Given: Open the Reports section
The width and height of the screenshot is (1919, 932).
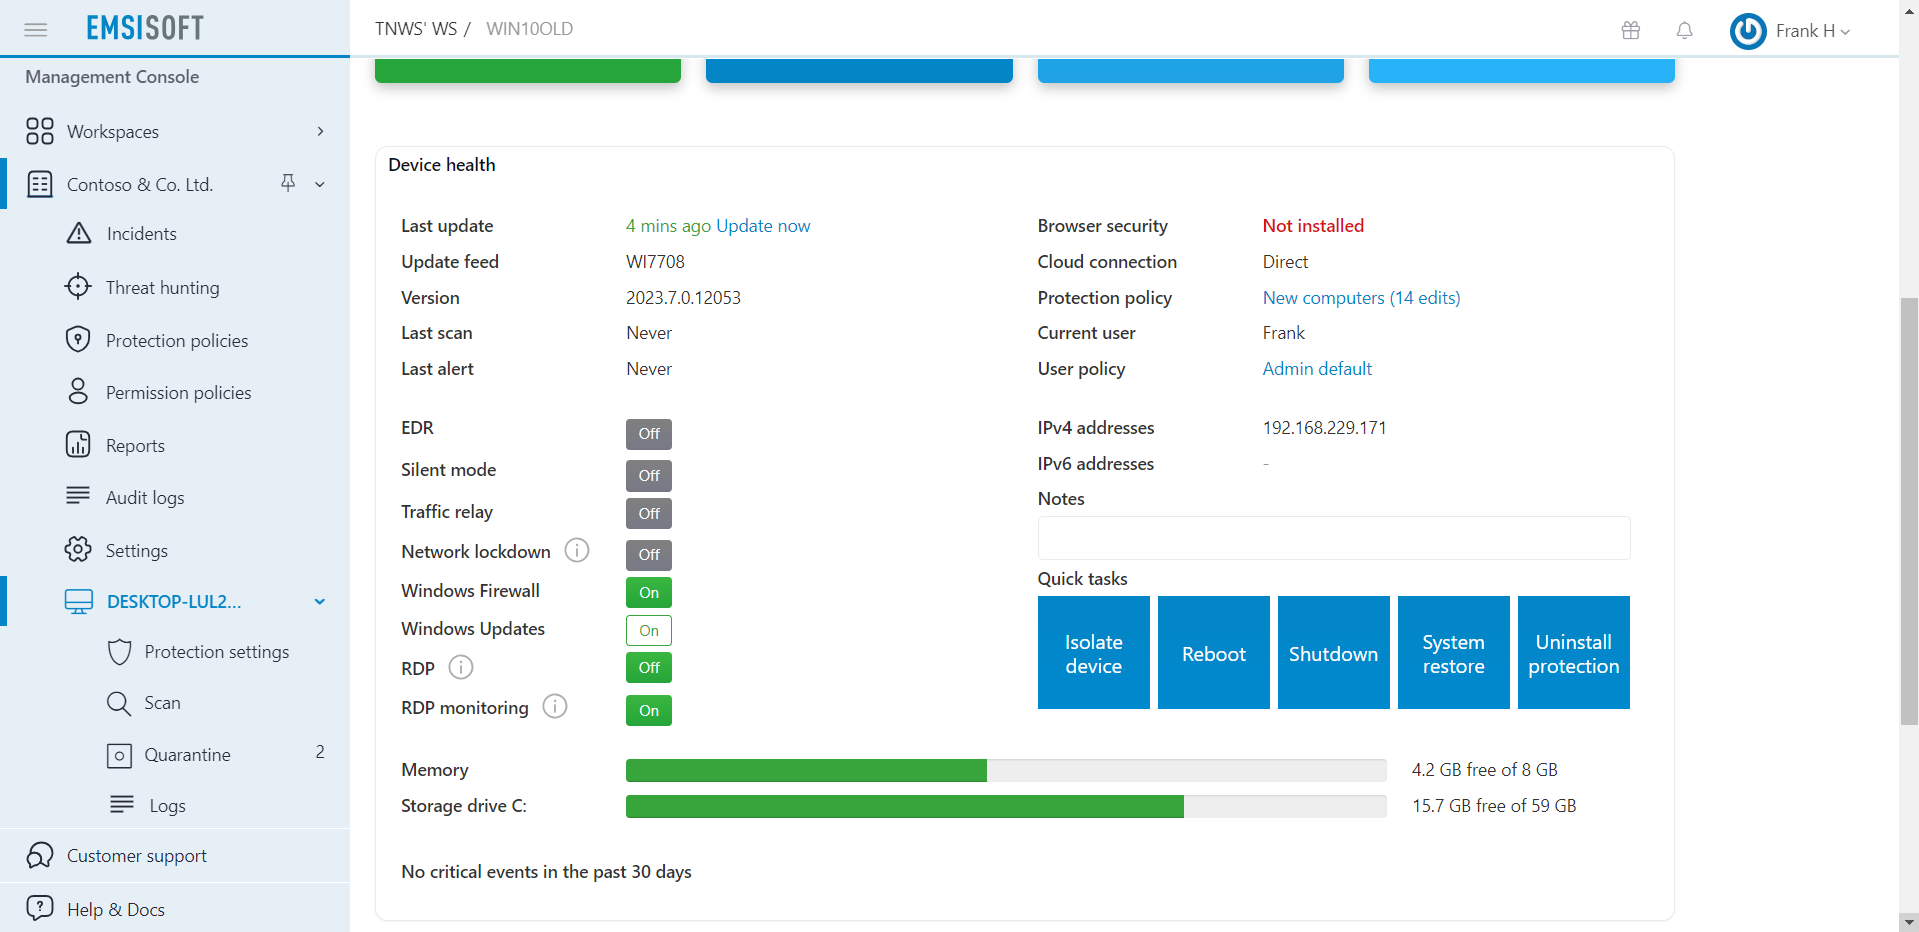Looking at the screenshot, I should pos(135,446).
